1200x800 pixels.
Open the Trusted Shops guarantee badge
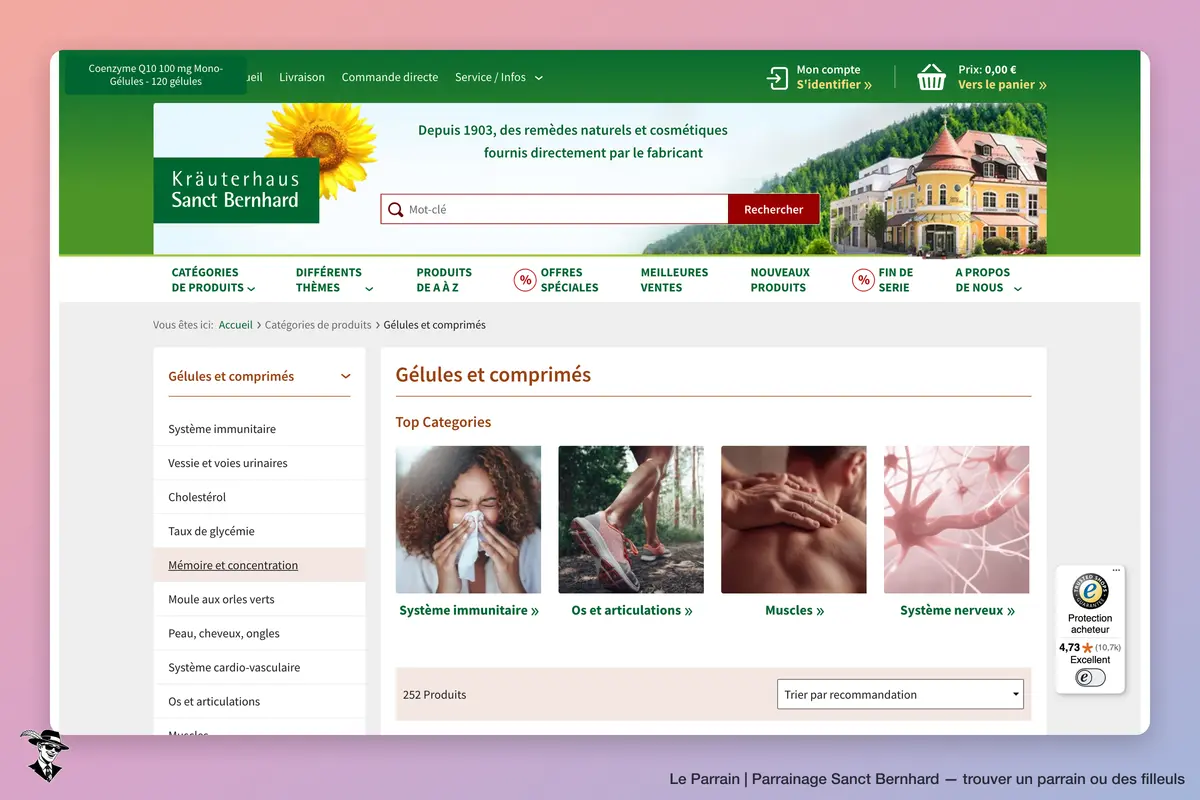coord(1090,591)
